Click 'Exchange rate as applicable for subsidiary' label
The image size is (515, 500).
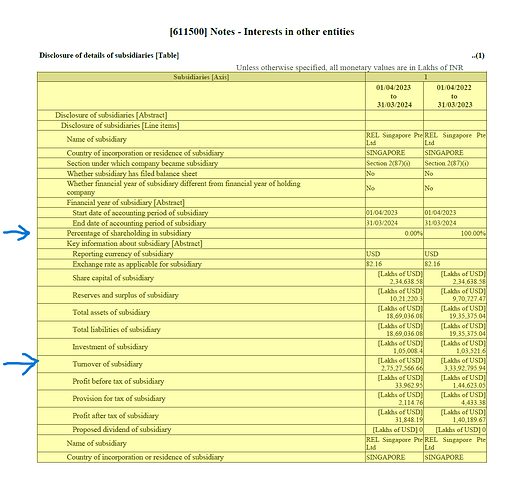click(137, 264)
